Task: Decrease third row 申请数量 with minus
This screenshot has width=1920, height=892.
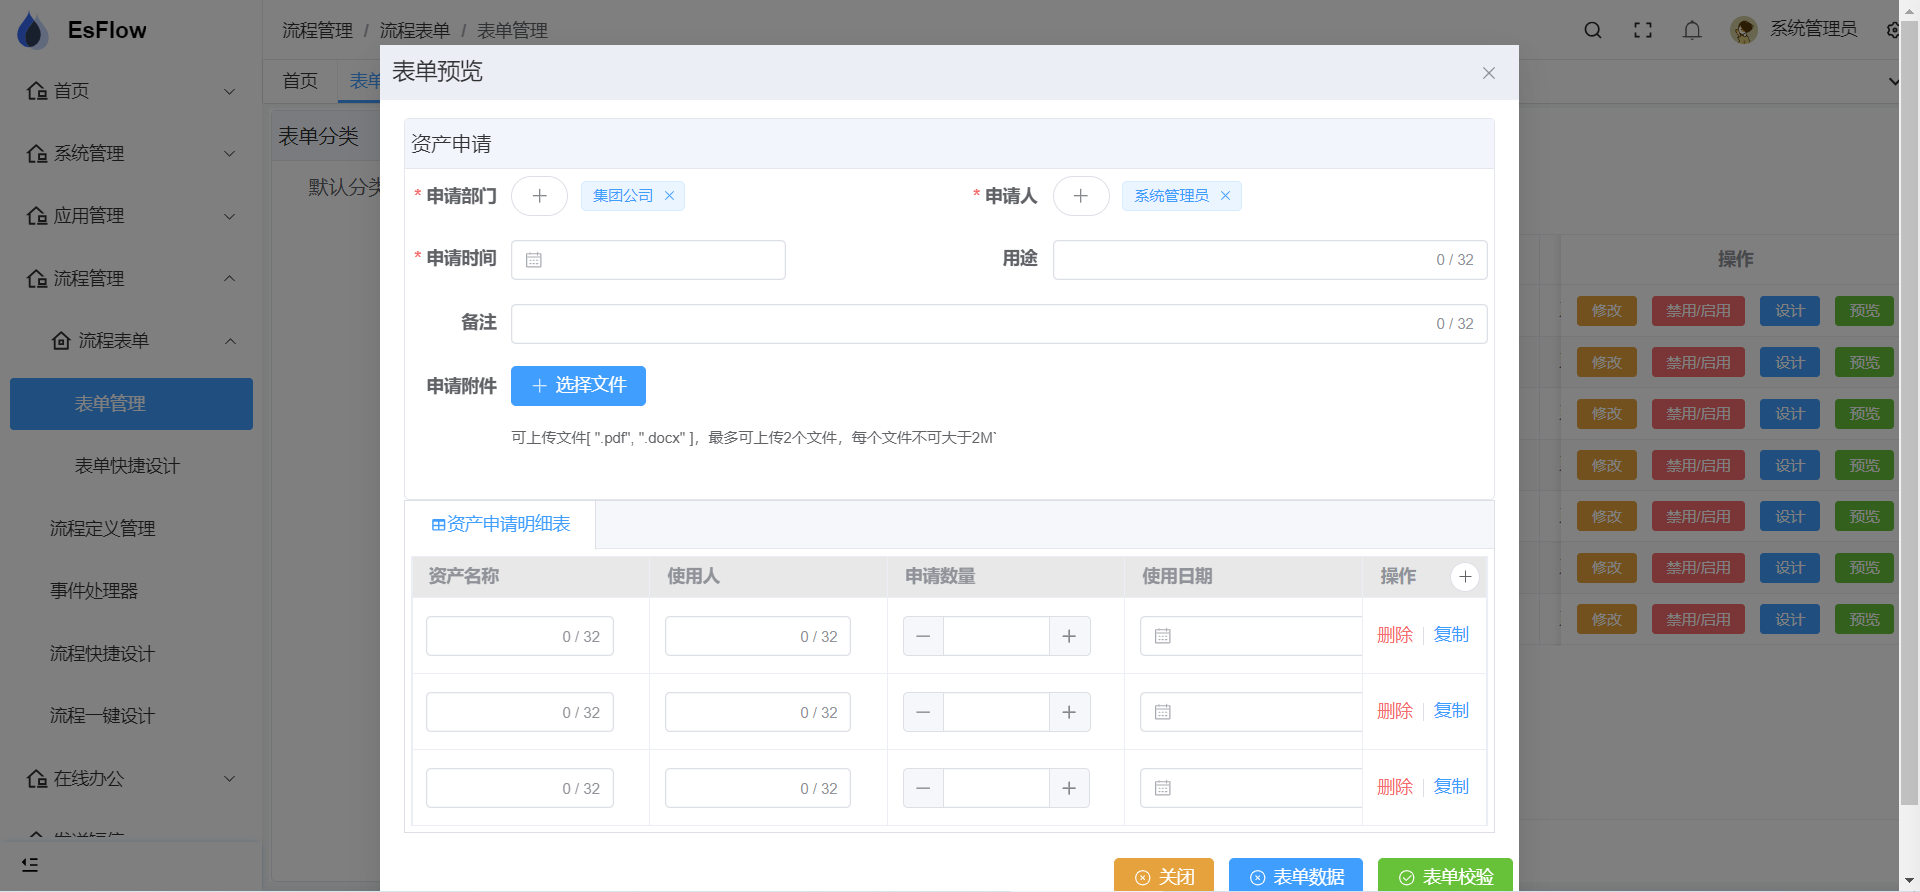Action: pyautogui.click(x=923, y=788)
